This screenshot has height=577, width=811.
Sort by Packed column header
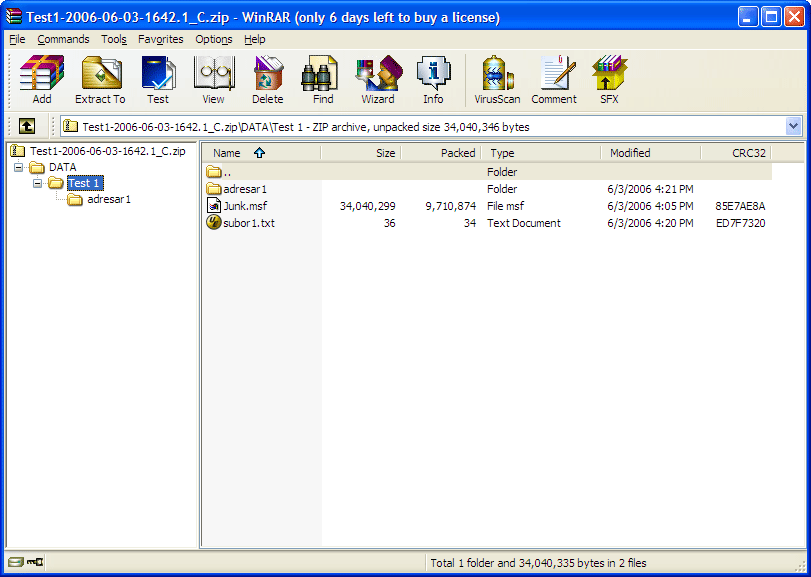441,153
